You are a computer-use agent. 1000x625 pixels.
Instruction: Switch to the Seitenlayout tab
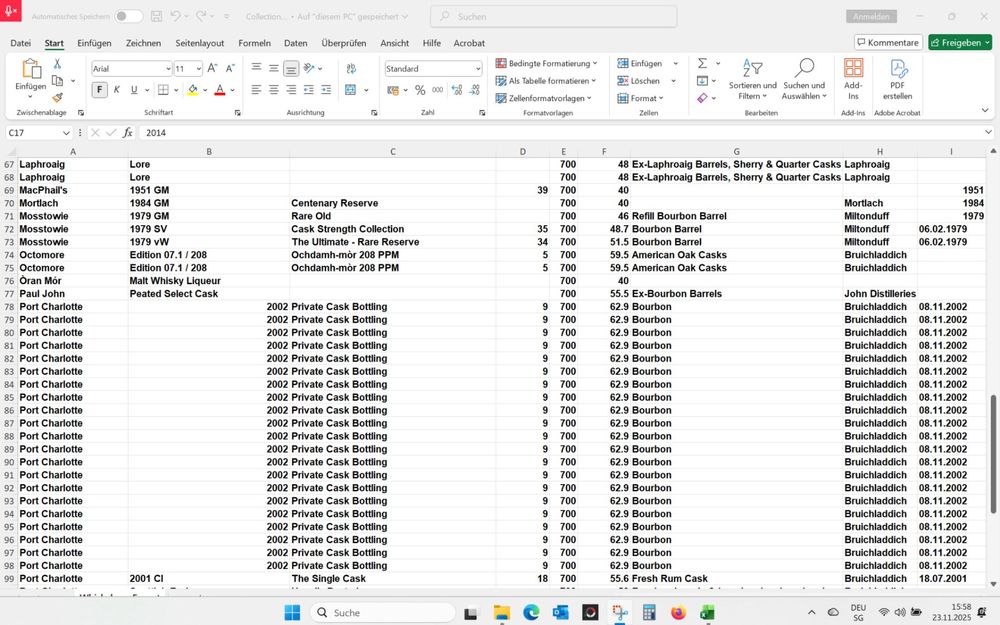200,43
